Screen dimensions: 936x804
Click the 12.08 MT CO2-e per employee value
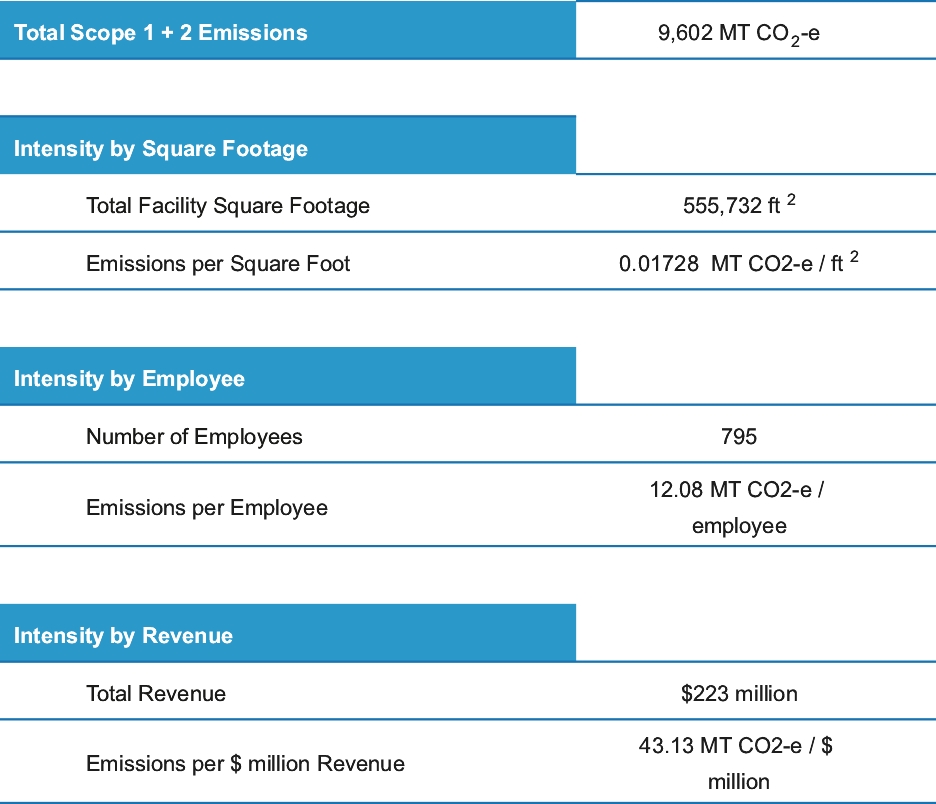(738, 507)
